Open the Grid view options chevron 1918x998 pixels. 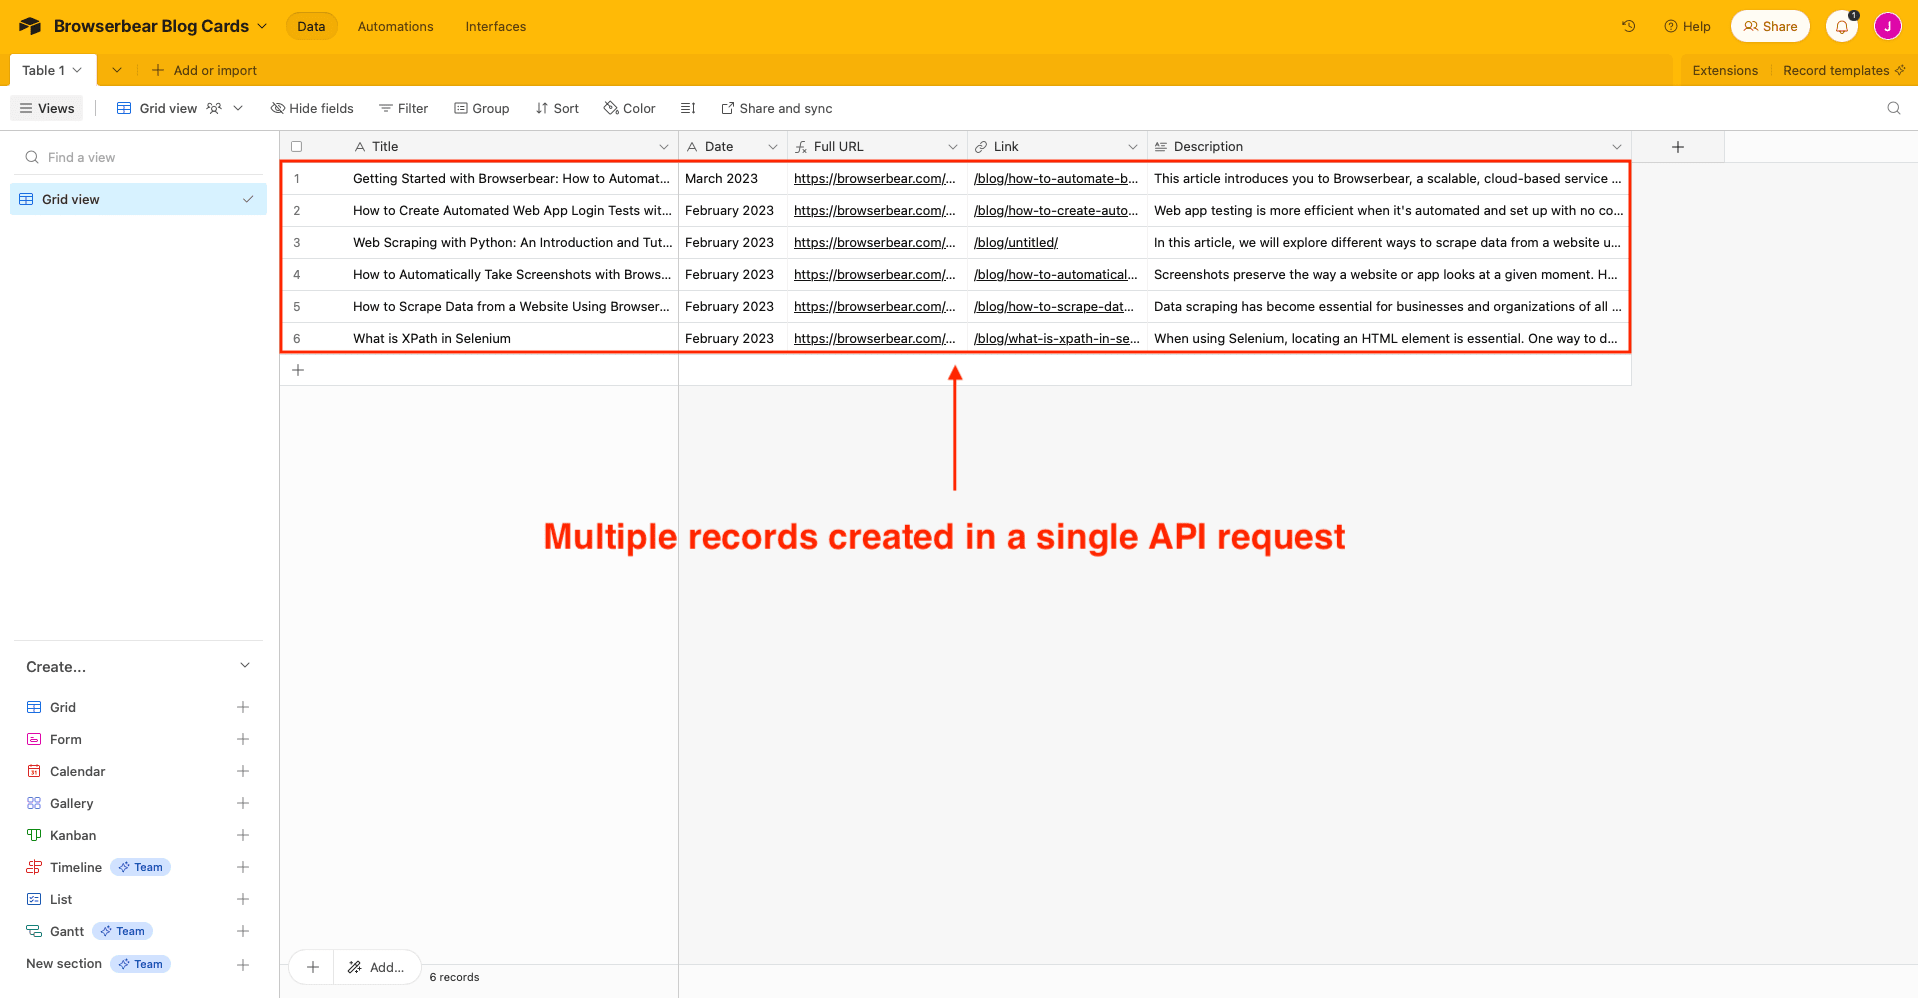pyautogui.click(x=238, y=108)
